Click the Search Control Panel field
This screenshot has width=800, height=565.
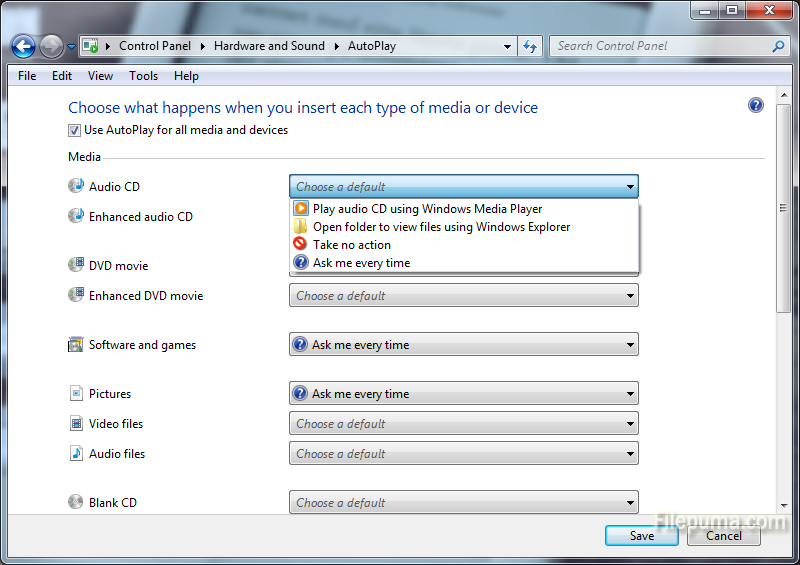[x=660, y=46]
